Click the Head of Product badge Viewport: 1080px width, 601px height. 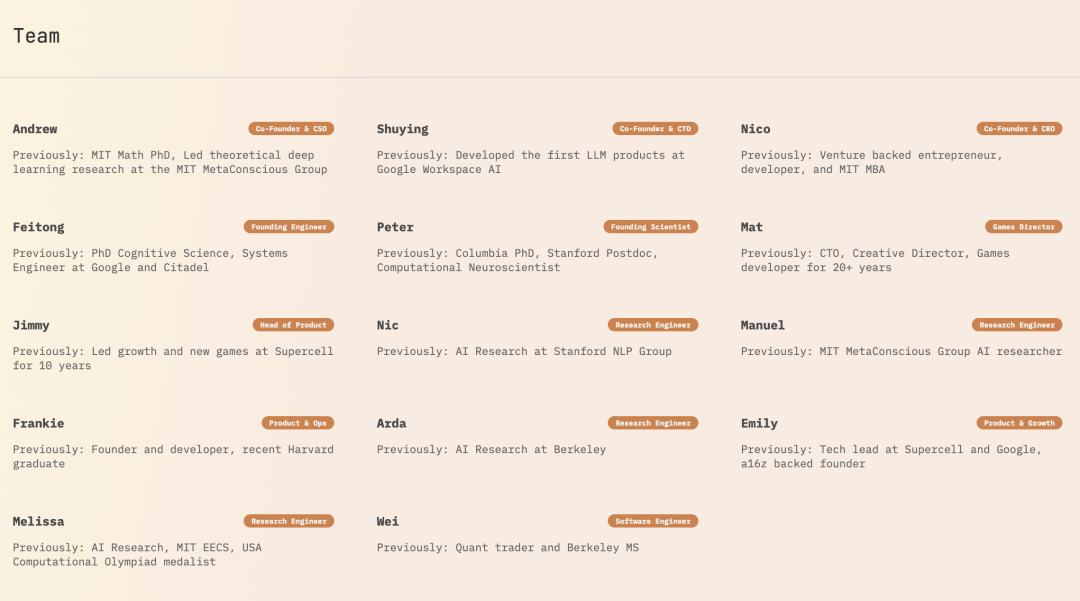293,325
